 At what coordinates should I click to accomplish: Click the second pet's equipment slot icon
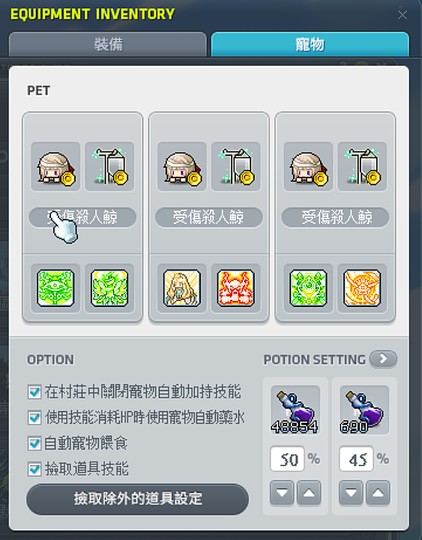pos(236,167)
